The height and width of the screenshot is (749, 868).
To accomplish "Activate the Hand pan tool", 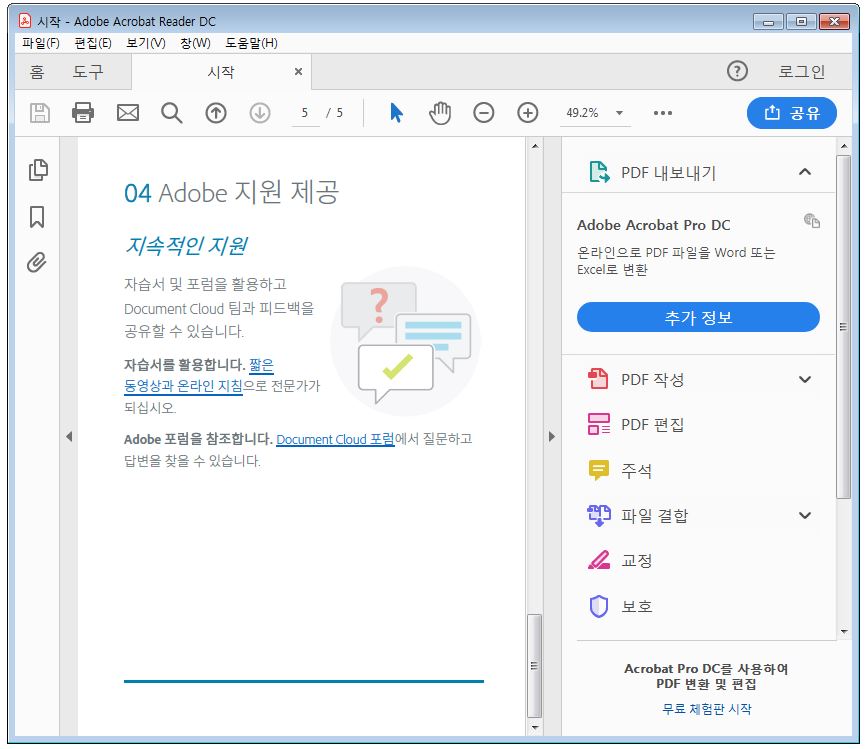I will click(x=440, y=113).
